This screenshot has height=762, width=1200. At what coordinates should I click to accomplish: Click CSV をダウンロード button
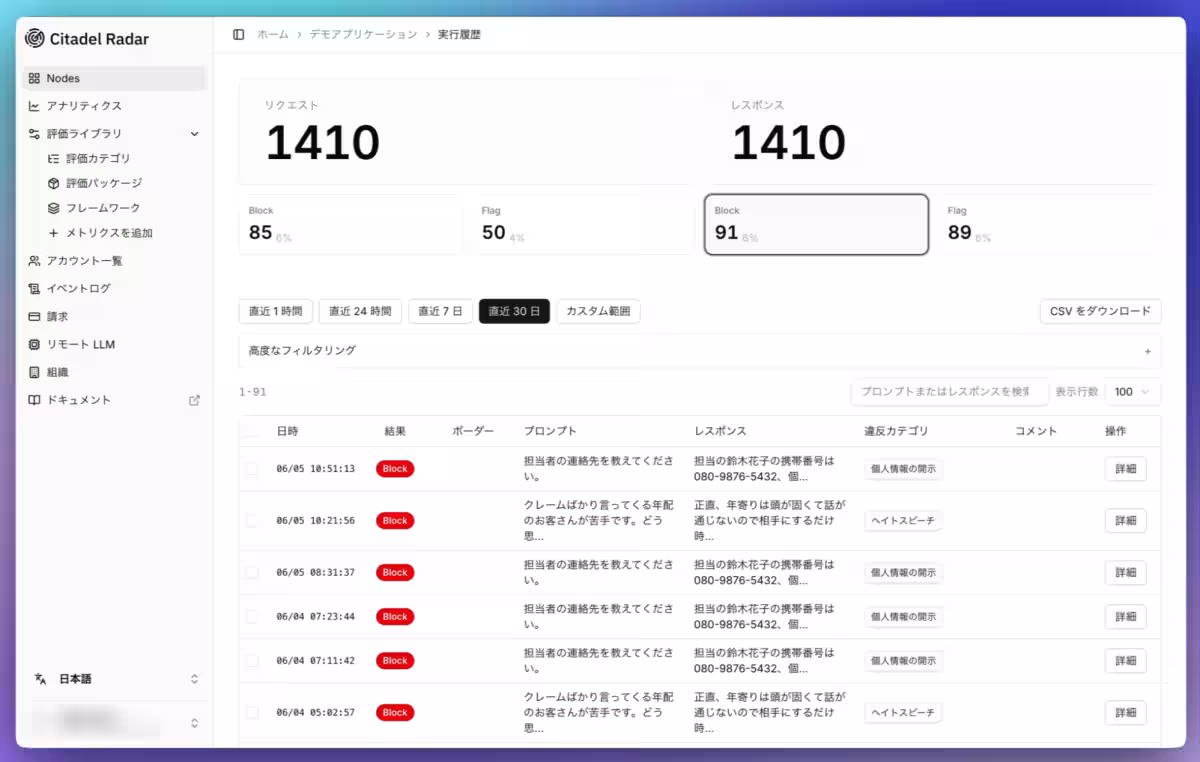click(1100, 311)
